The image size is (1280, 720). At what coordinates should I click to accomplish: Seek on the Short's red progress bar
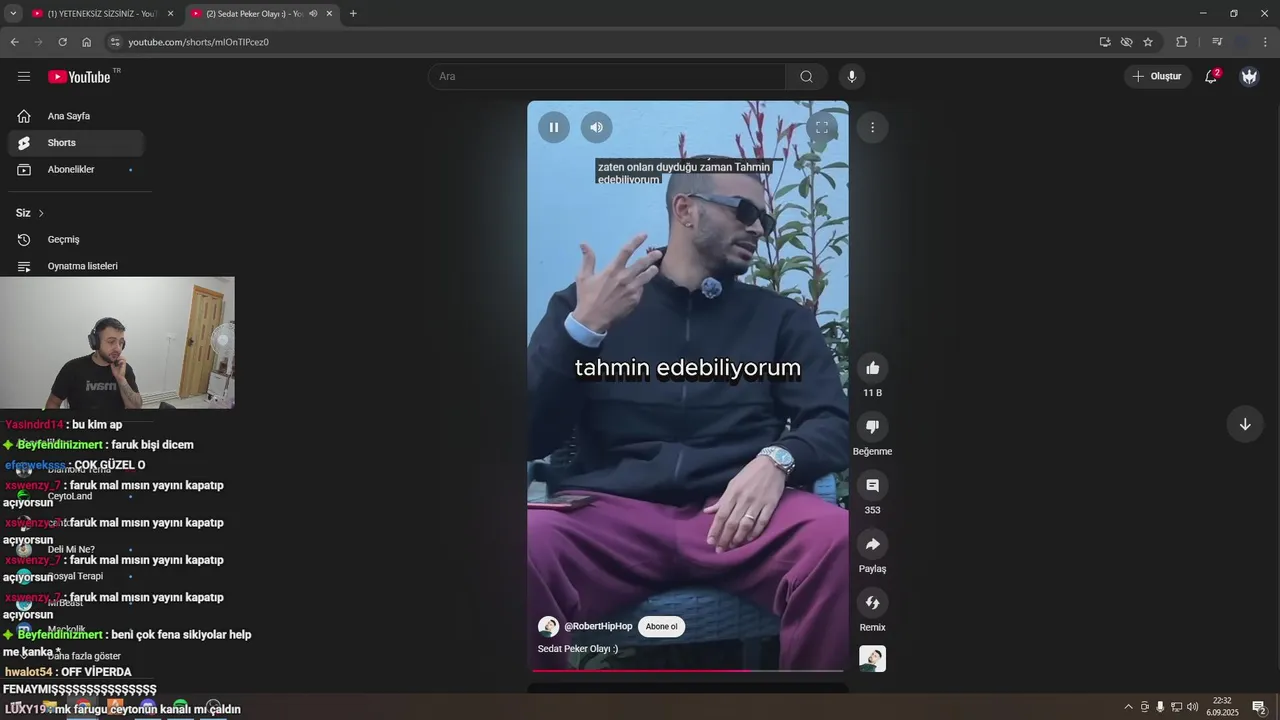click(688, 671)
